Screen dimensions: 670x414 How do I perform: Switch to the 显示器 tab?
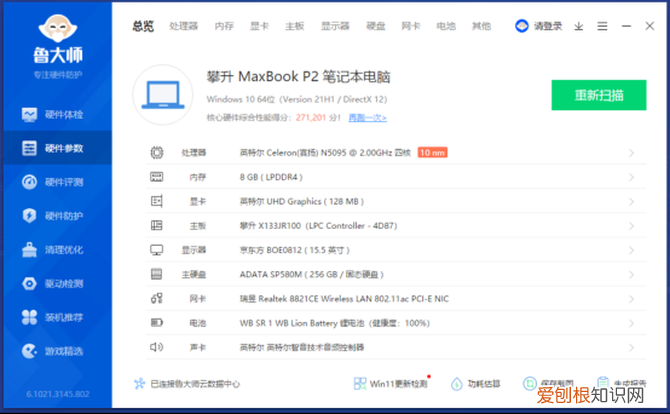[x=335, y=26]
